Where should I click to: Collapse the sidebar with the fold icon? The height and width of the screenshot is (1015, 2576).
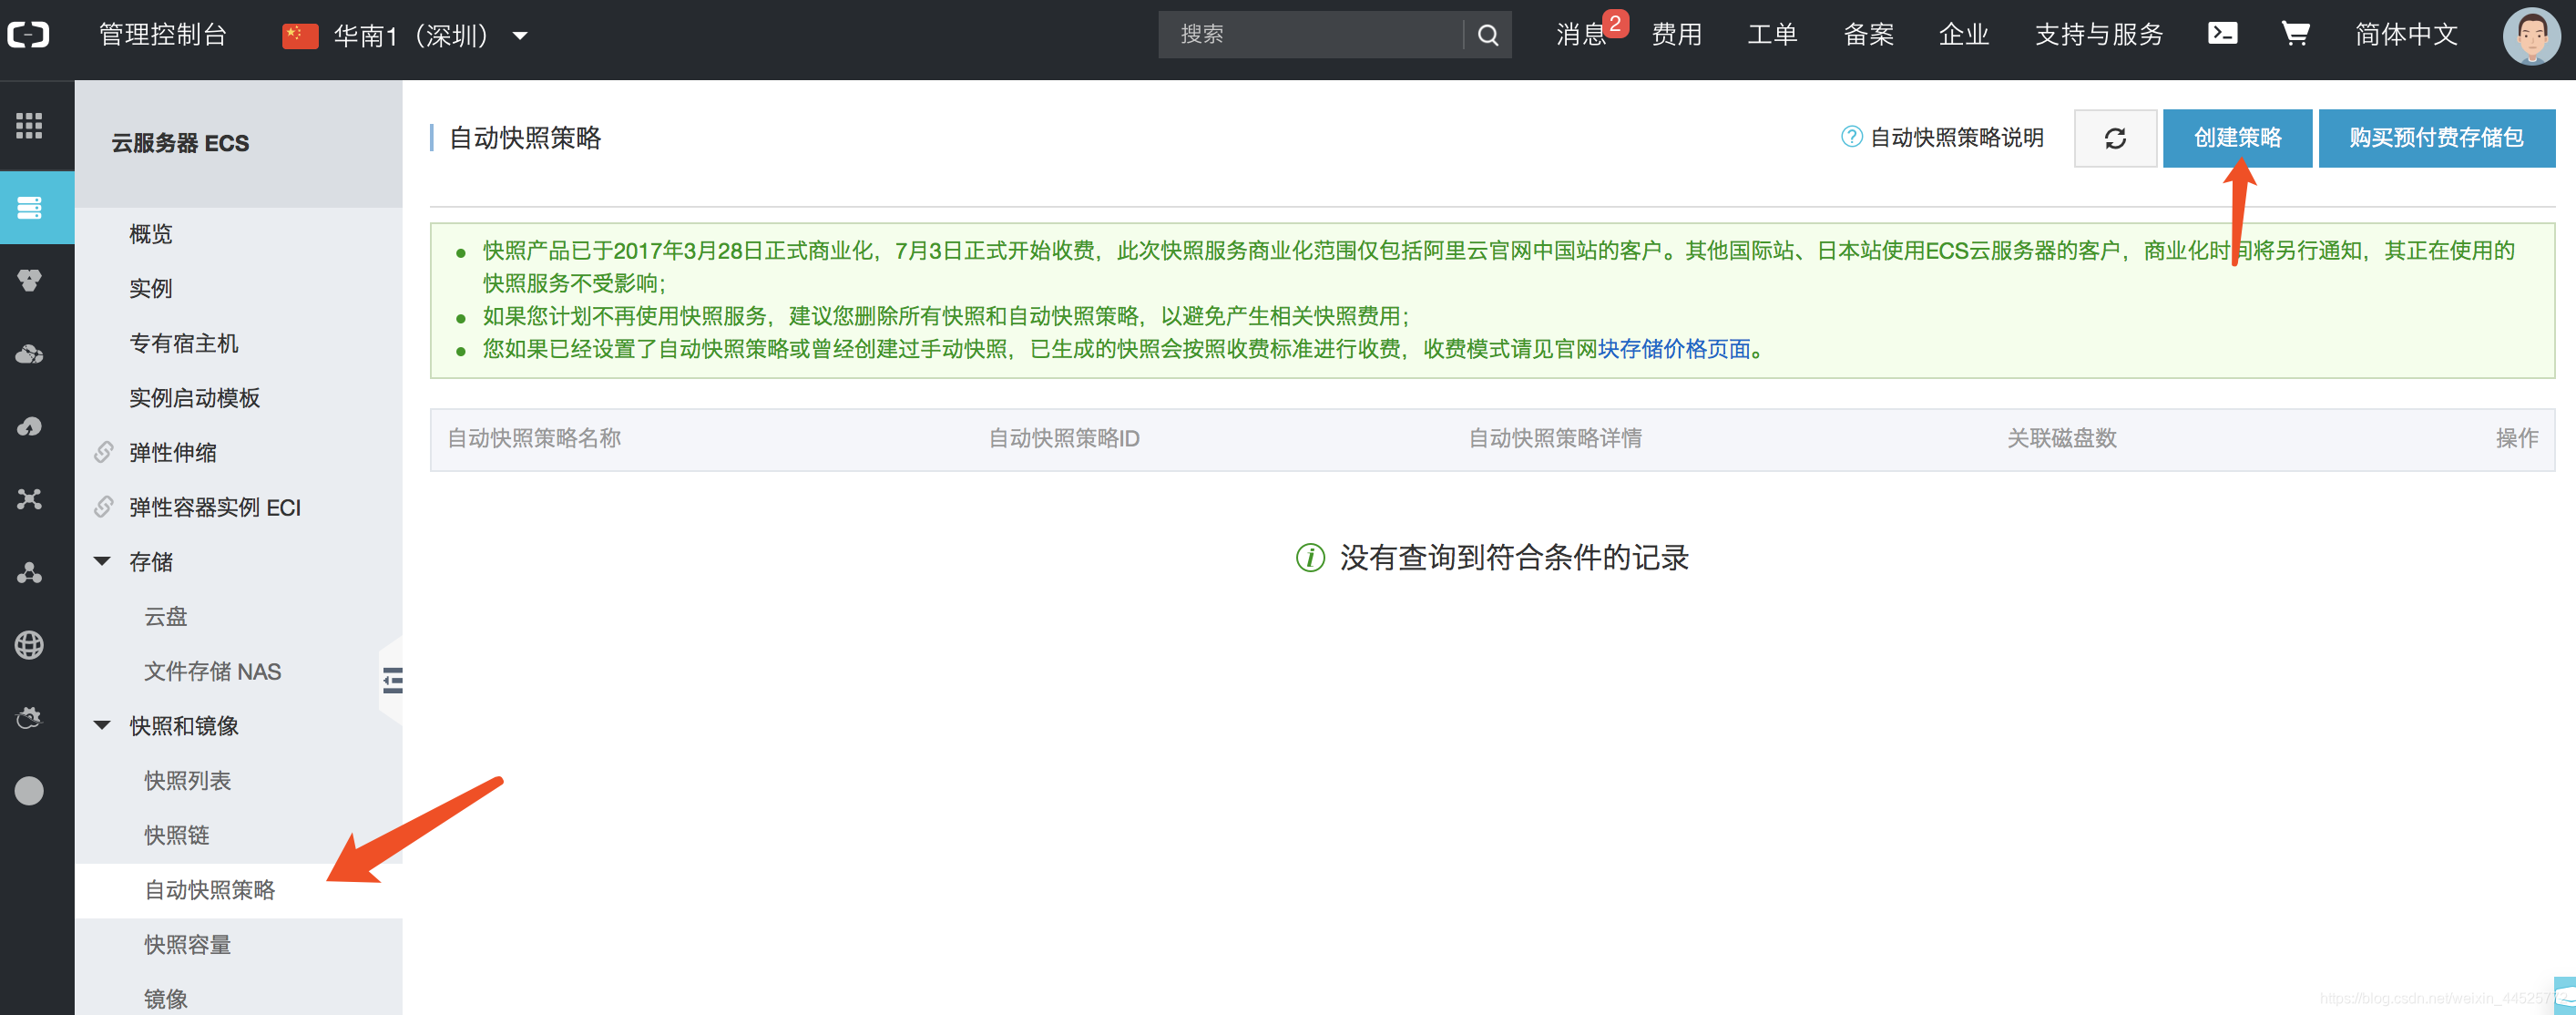click(x=392, y=681)
